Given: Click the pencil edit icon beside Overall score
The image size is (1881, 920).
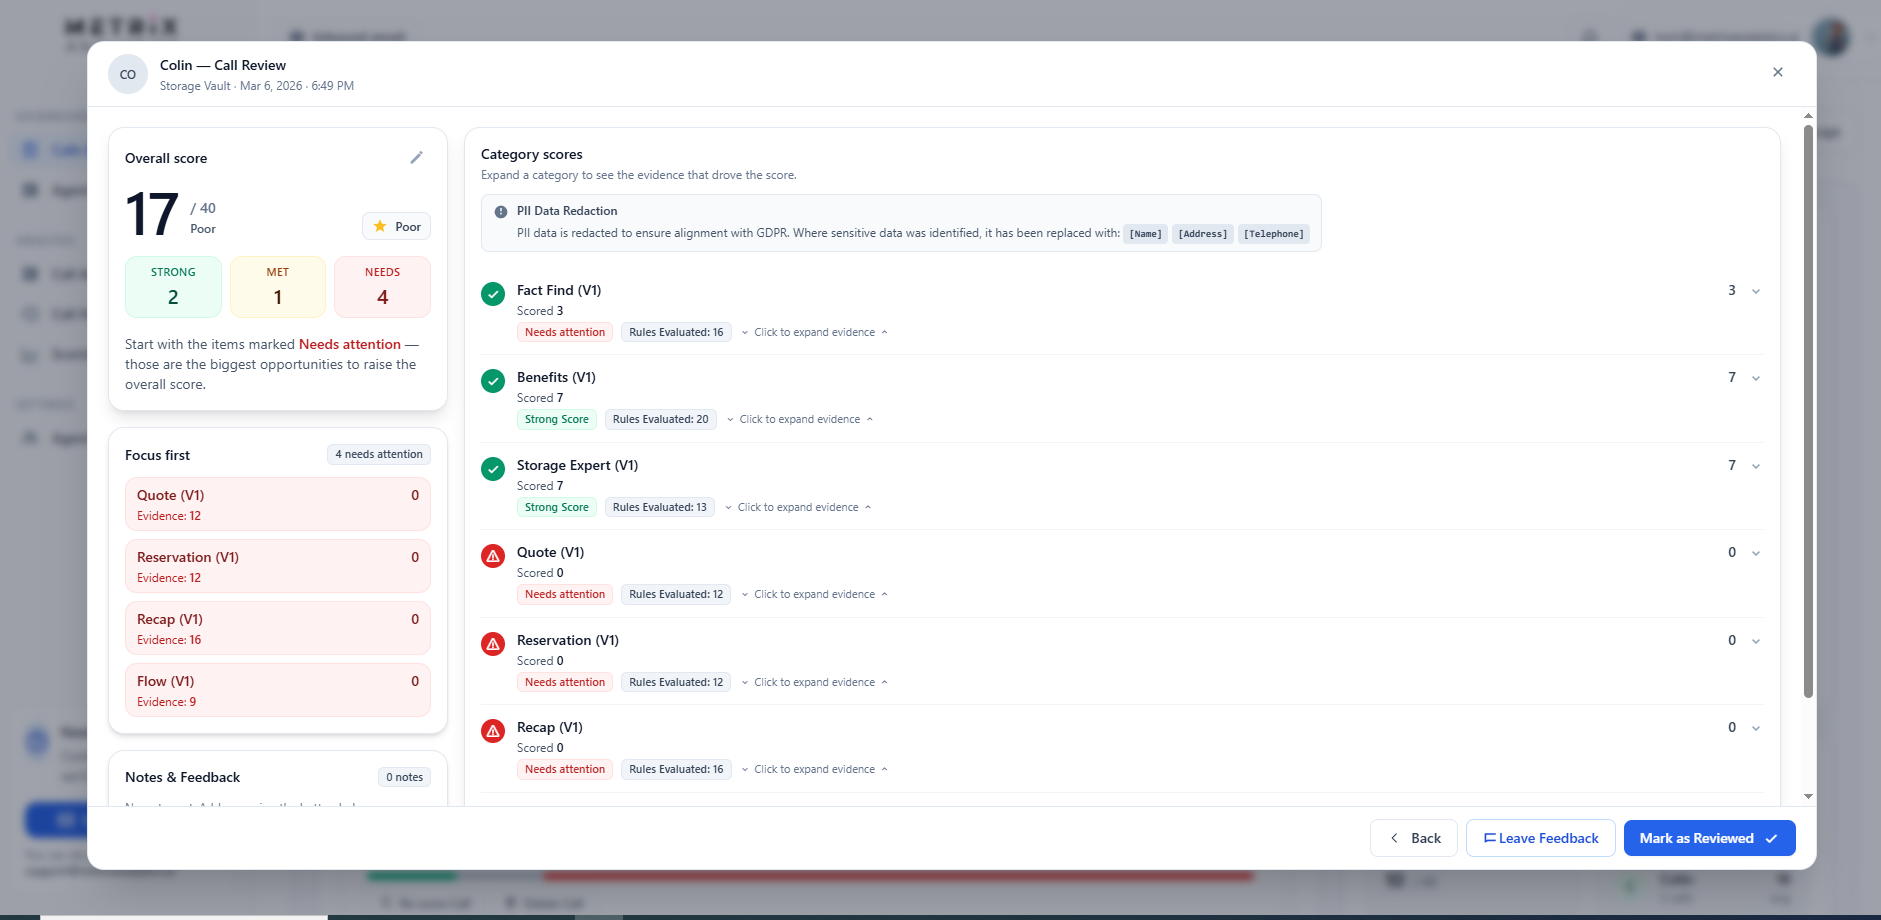Looking at the screenshot, I should pyautogui.click(x=417, y=157).
